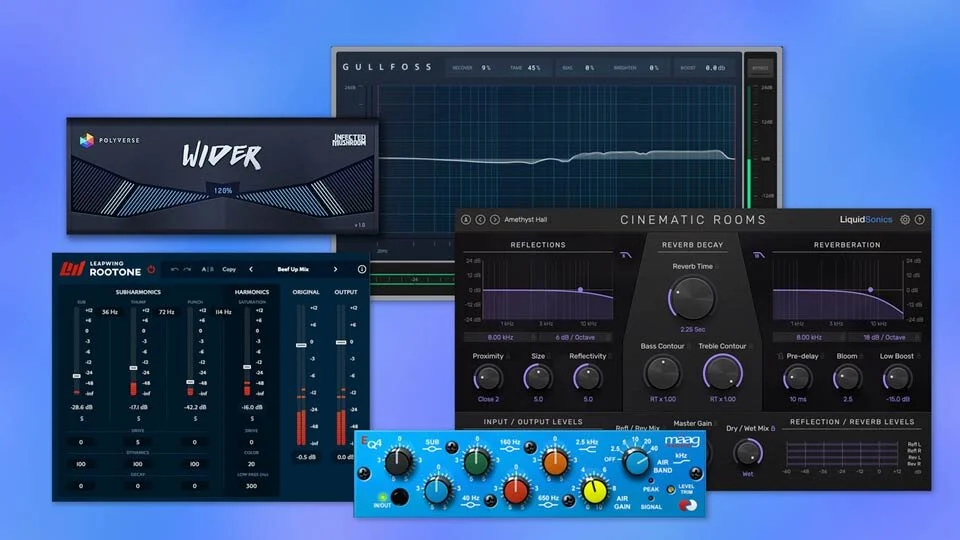Click the Leapwing logo in Rootone
This screenshot has height=540, width=960.
click(72, 269)
